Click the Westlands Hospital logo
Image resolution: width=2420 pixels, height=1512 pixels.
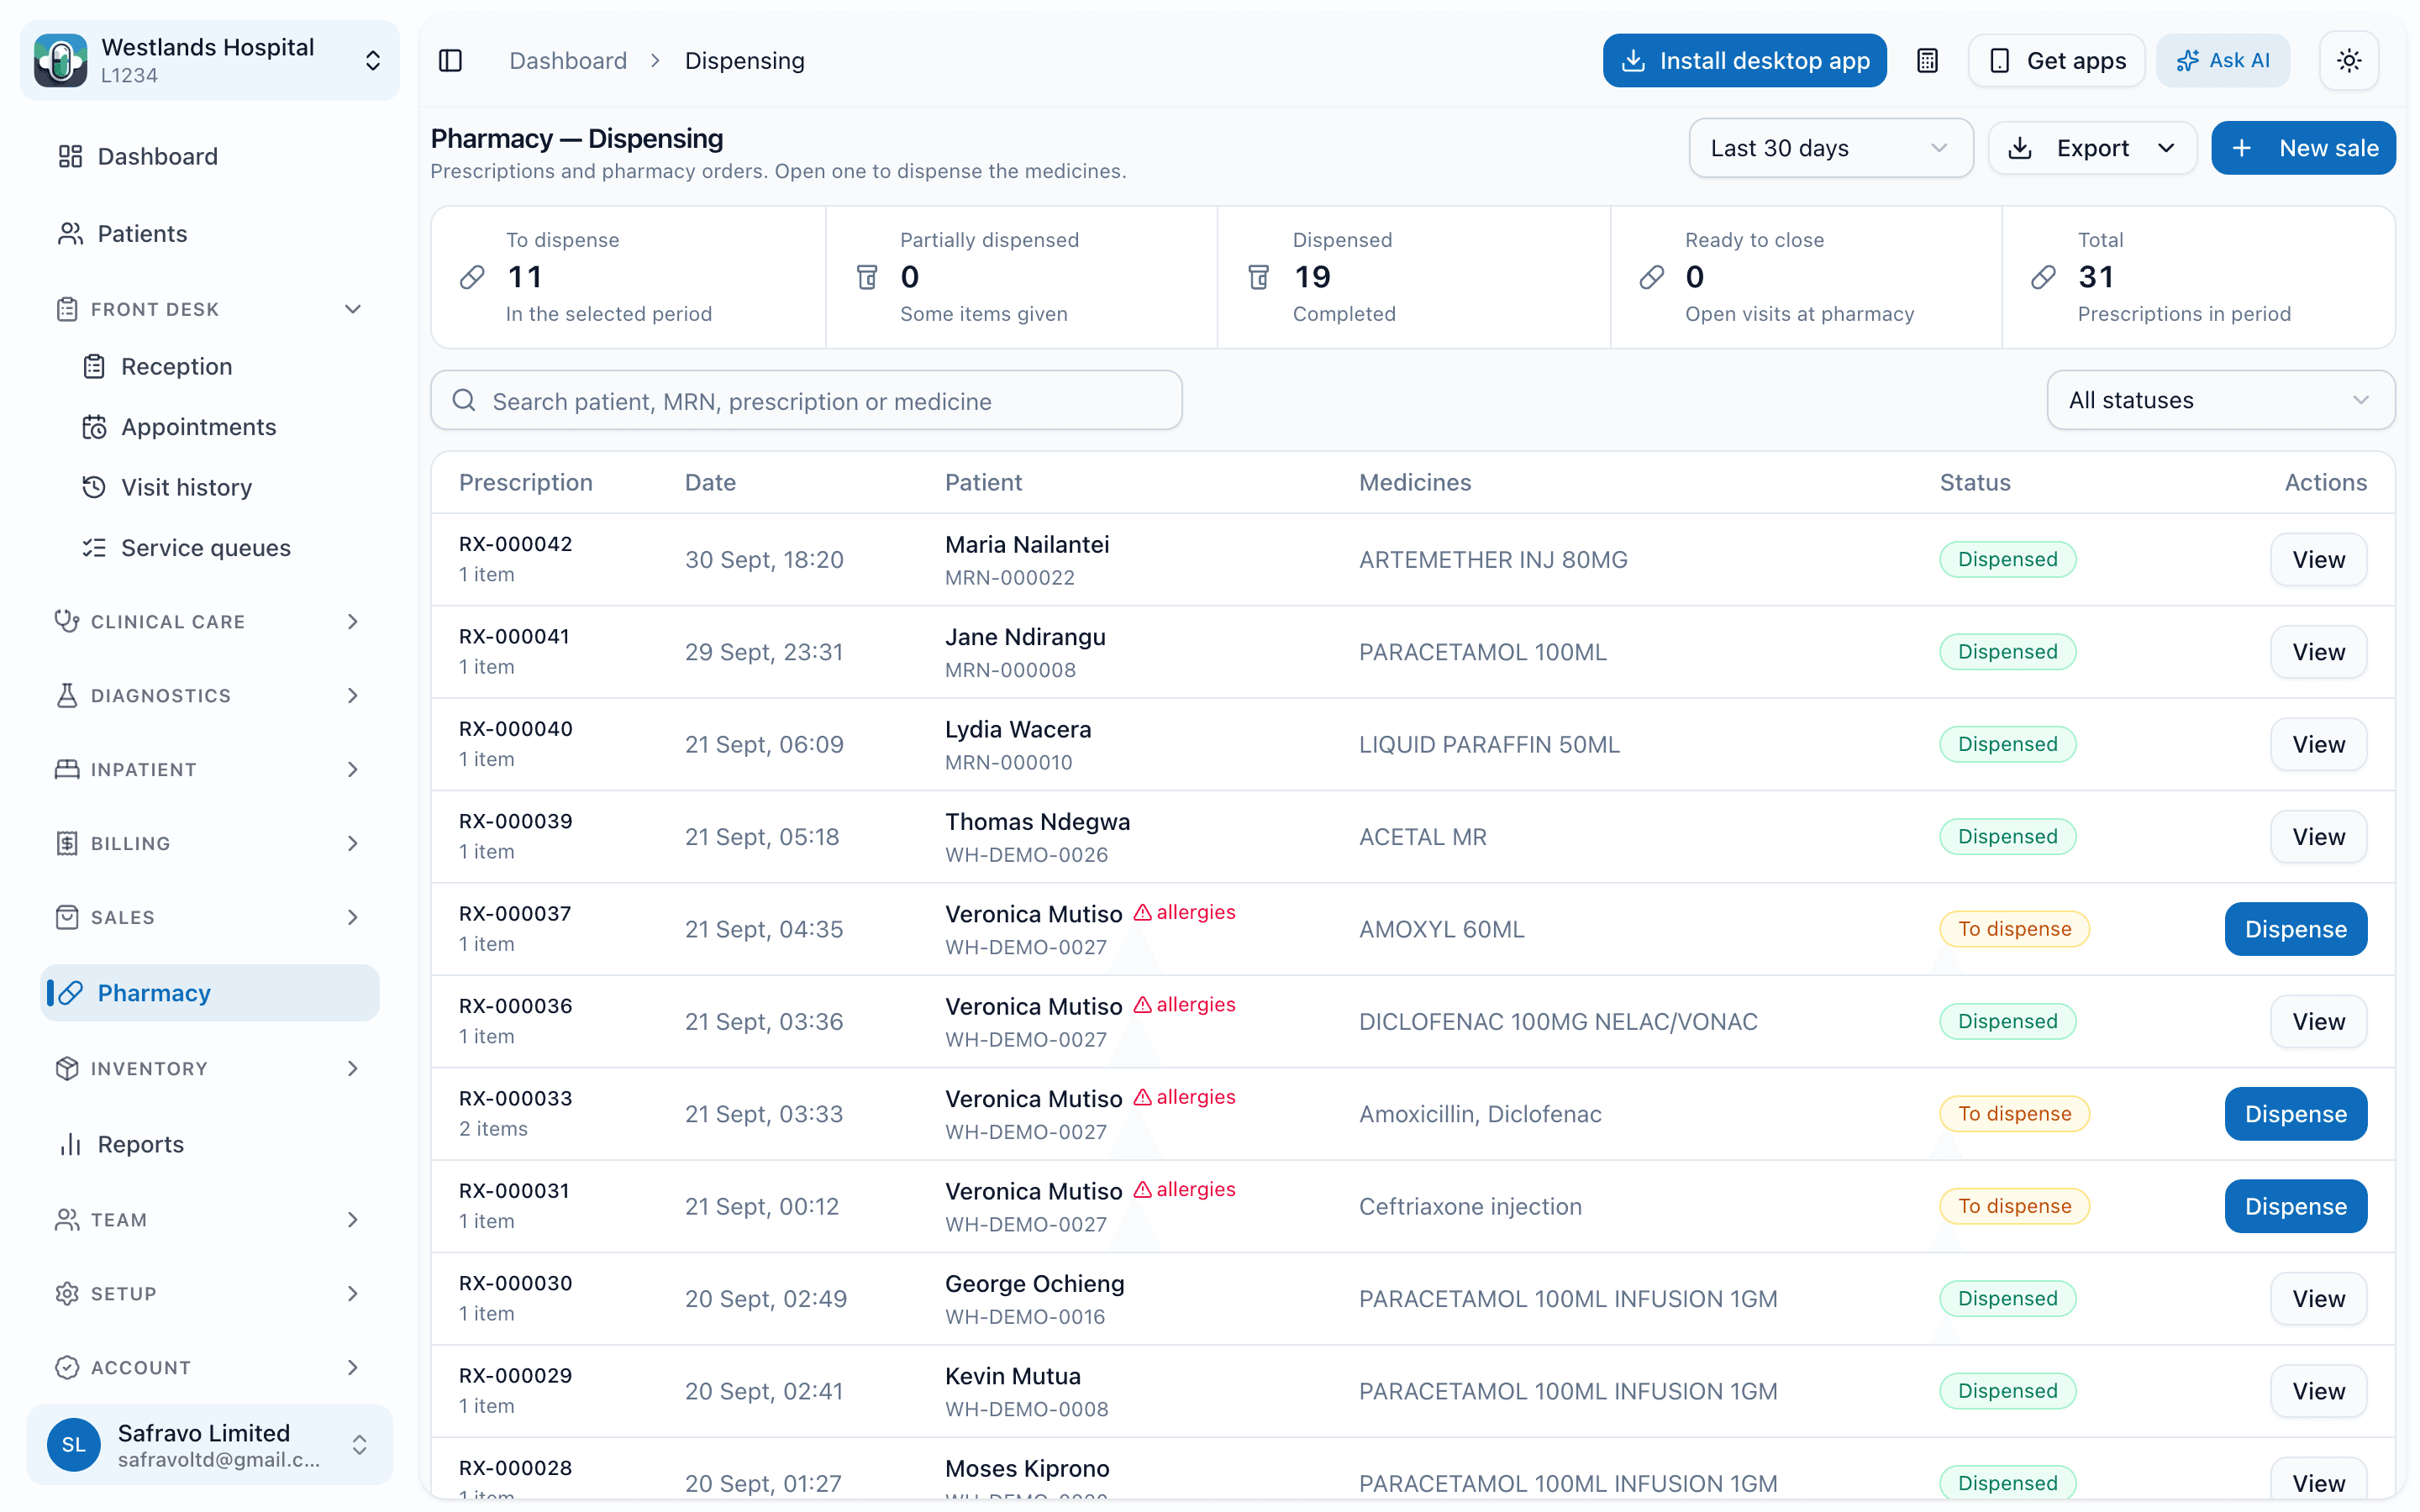(61, 61)
